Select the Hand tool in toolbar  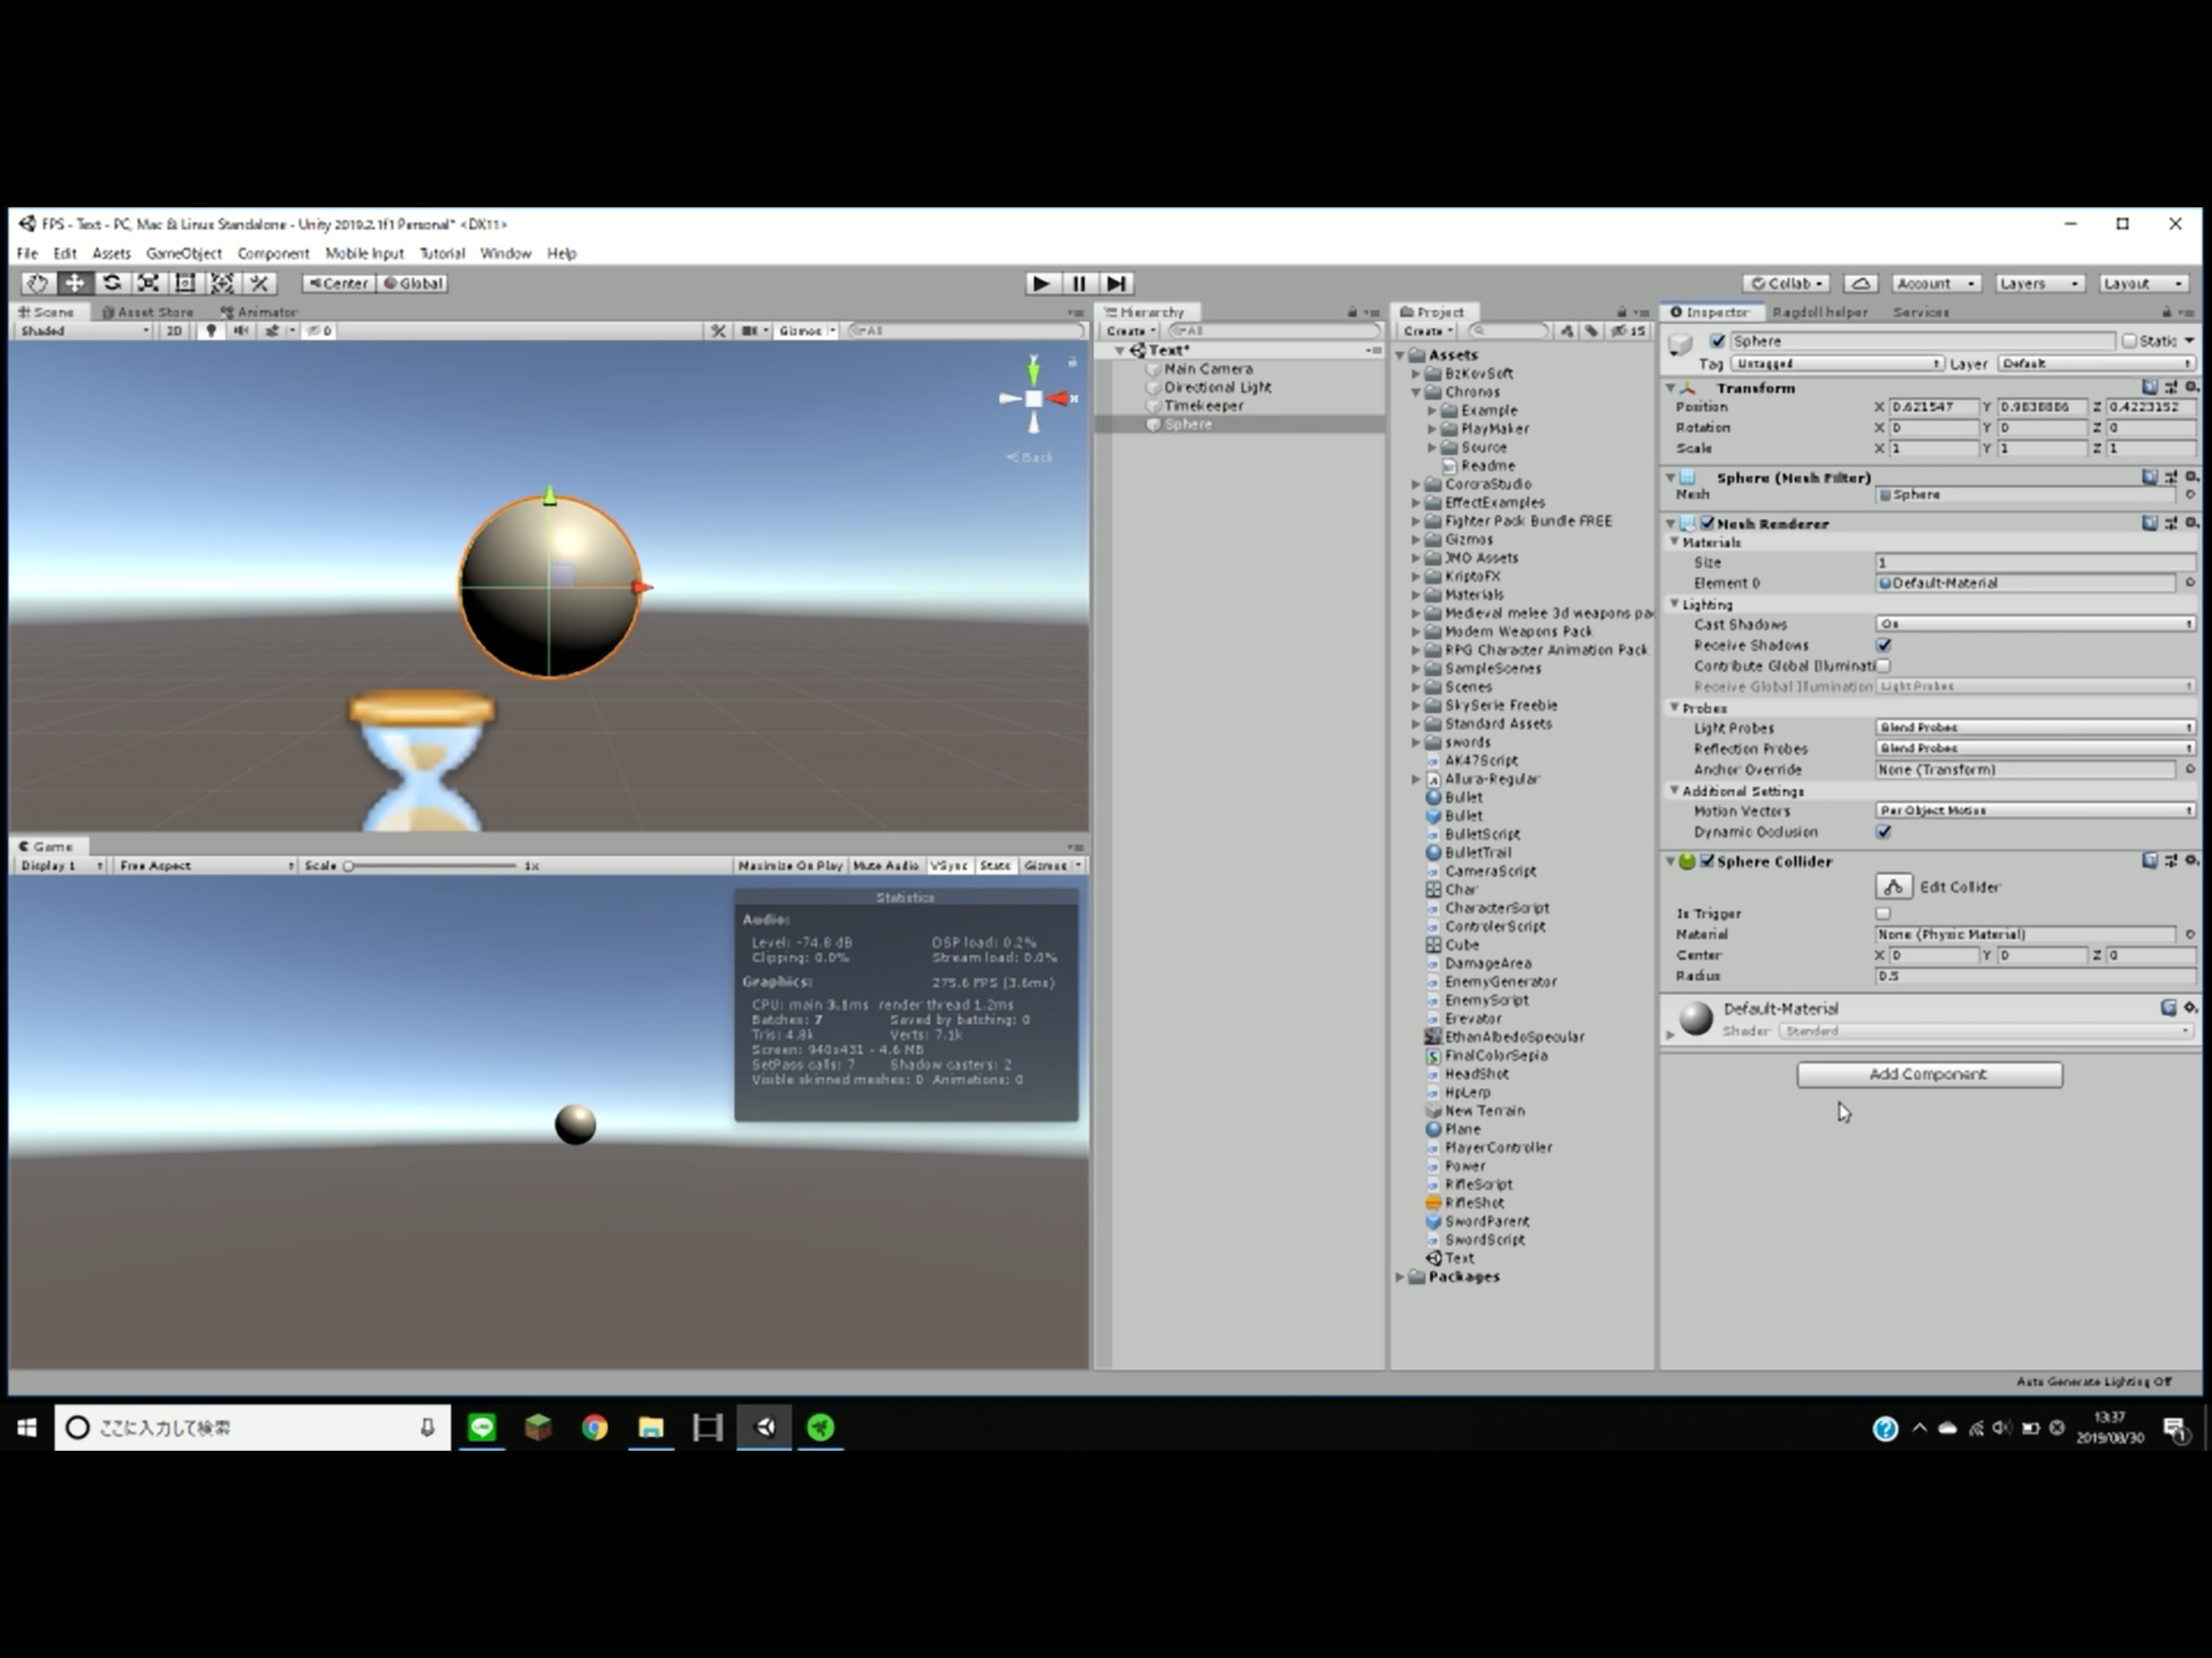[37, 283]
